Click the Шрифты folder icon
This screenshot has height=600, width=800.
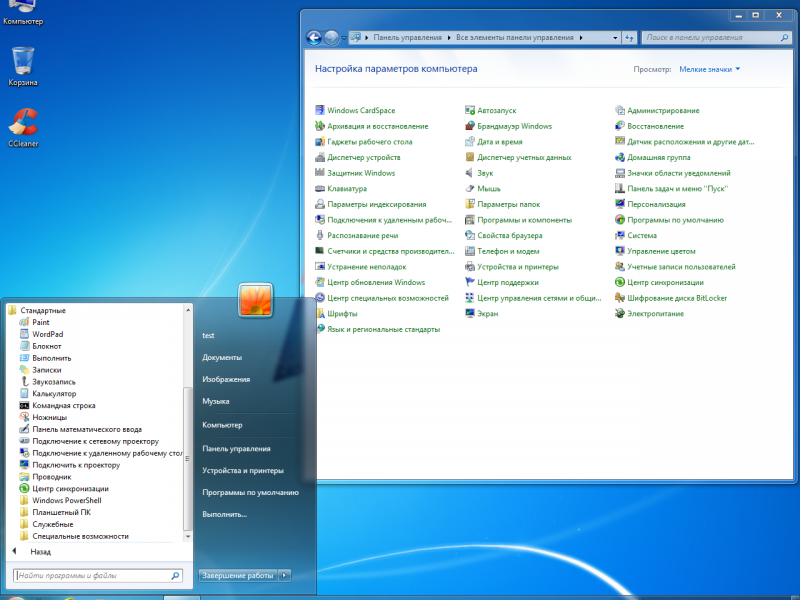click(320, 313)
